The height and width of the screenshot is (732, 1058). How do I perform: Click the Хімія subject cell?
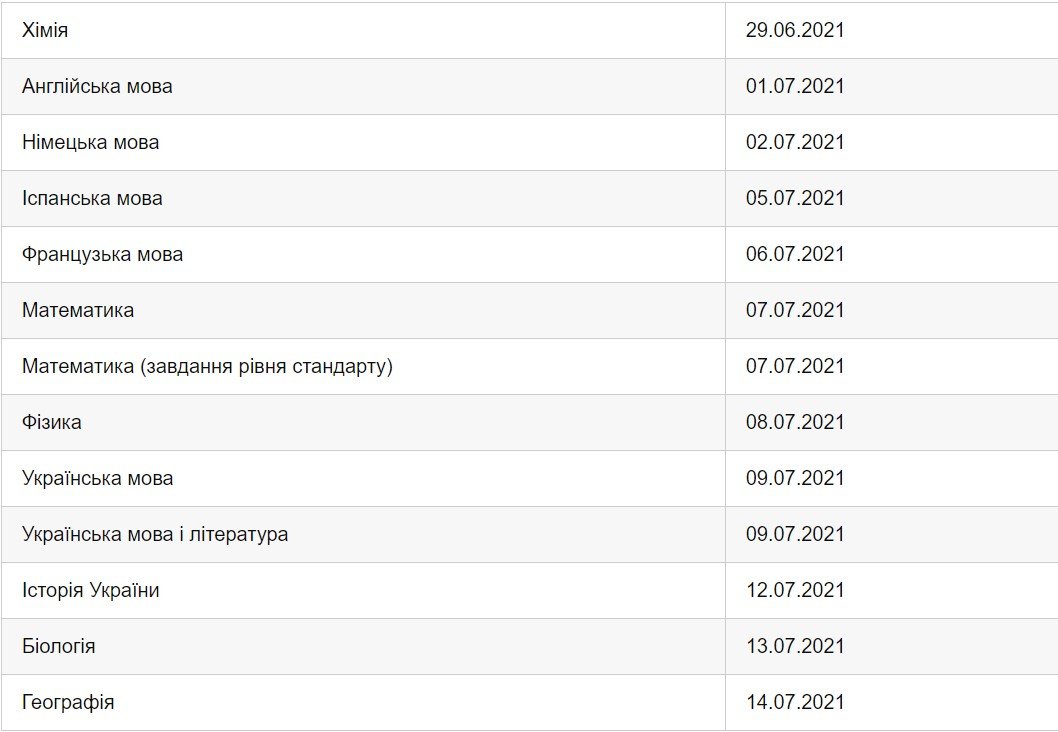45,30
